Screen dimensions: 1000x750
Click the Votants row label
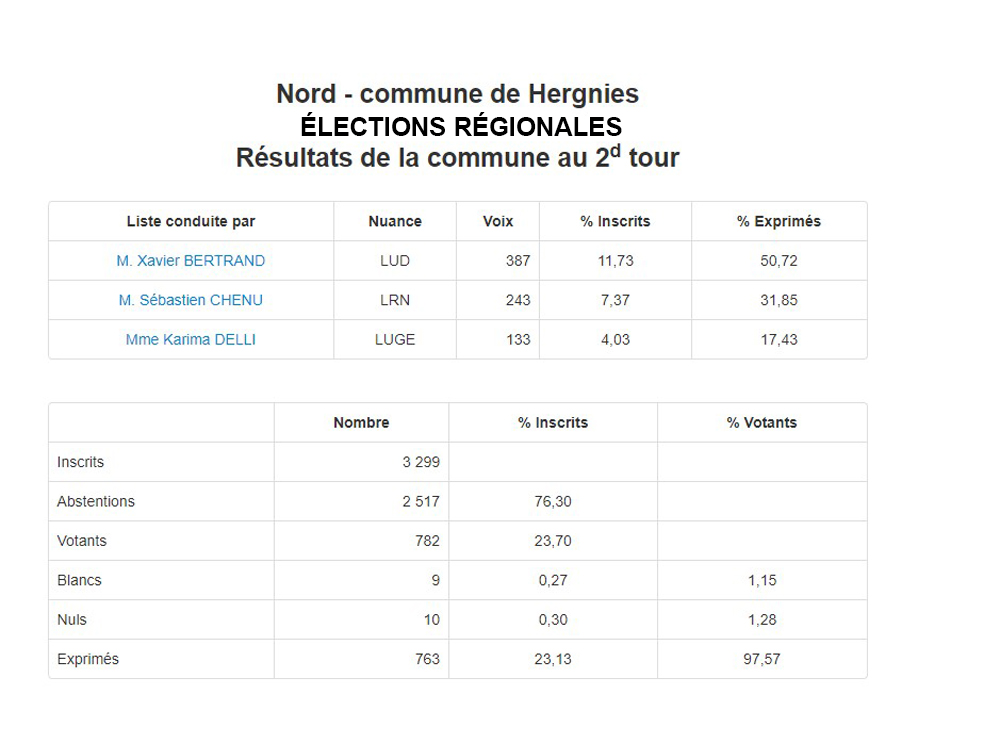(82, 541)
